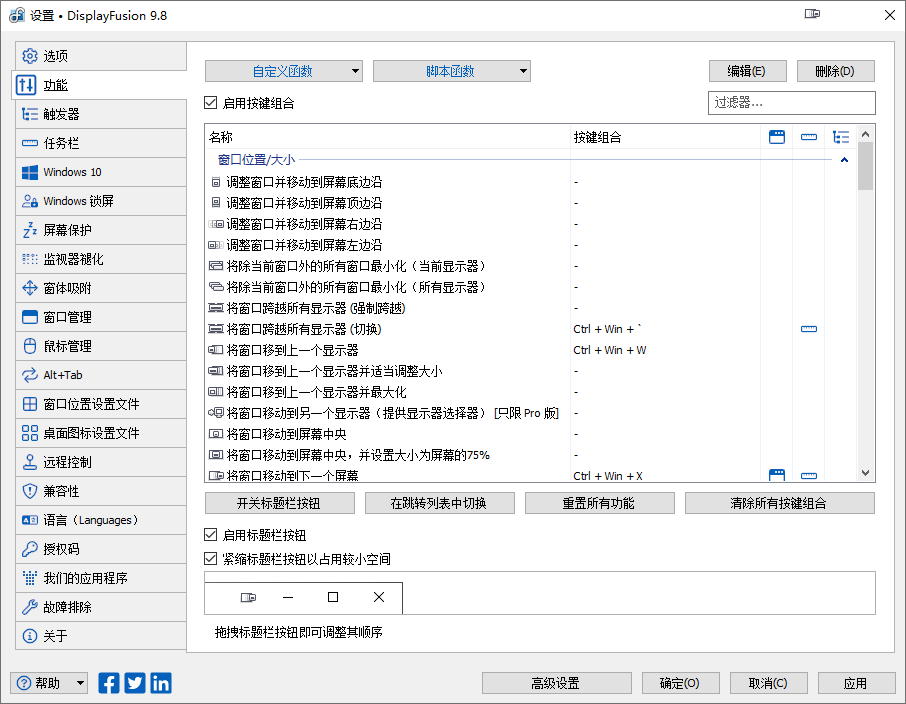Viewport: 906px width, 704px height.
Task: Open 窗口位置设置文件 page
Action: [101, 404]
